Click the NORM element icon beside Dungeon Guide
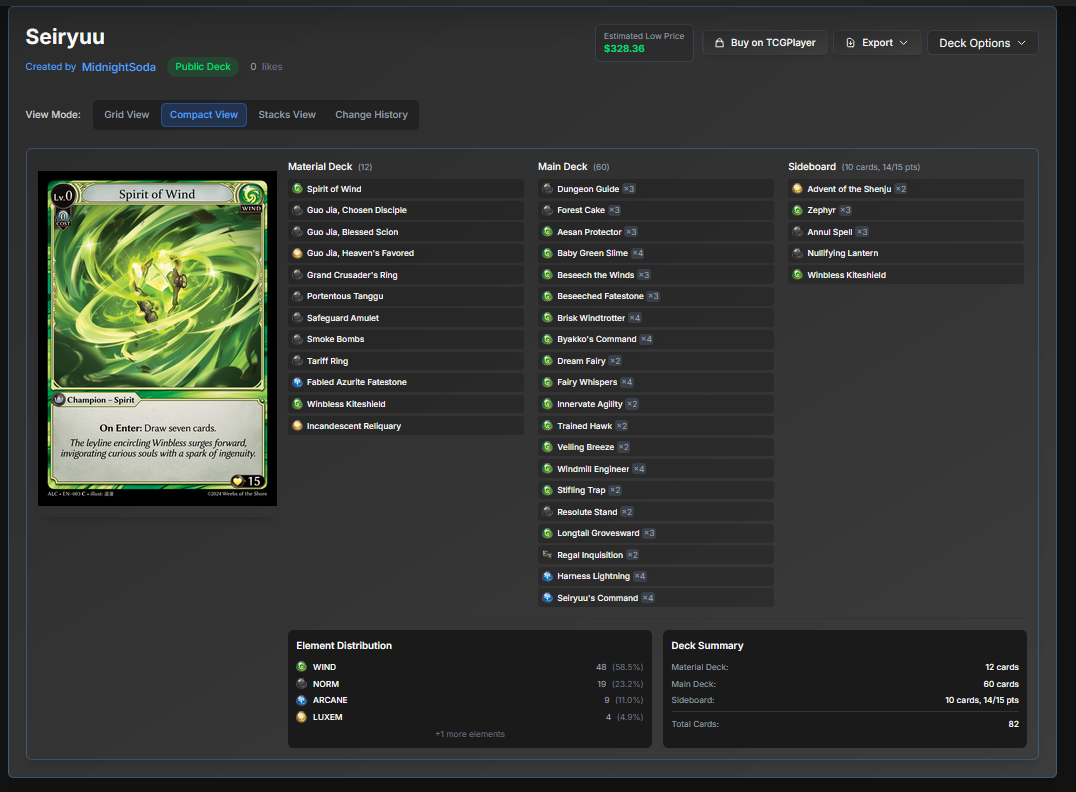The width and height of the screenshot is (1076, 792). click(548, 188)
